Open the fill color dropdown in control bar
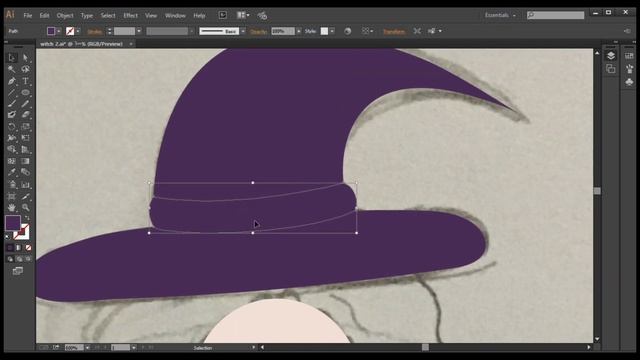The image size is (640, 360). pos(59,31)
